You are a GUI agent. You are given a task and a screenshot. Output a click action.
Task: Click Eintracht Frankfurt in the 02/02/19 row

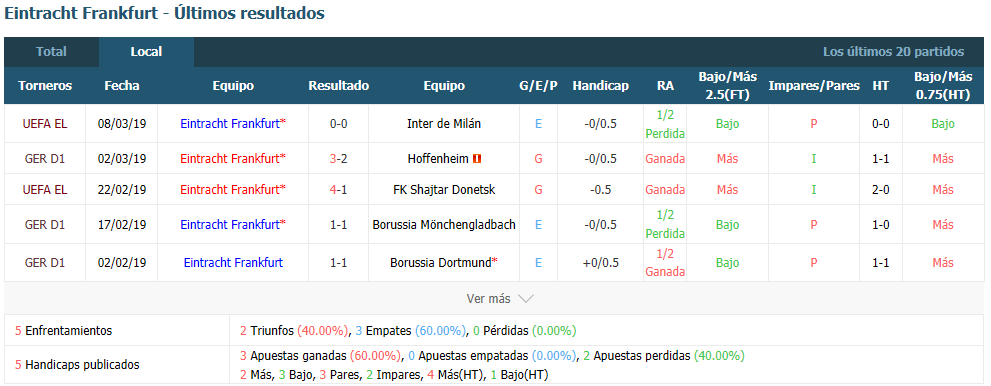(x=233, y=262)
